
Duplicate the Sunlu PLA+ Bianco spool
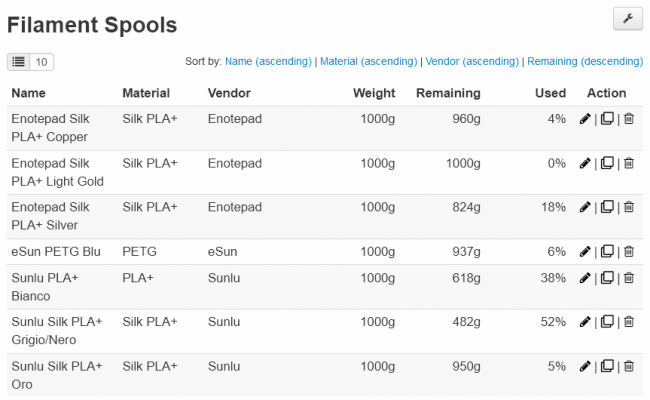tap(607, 278)
